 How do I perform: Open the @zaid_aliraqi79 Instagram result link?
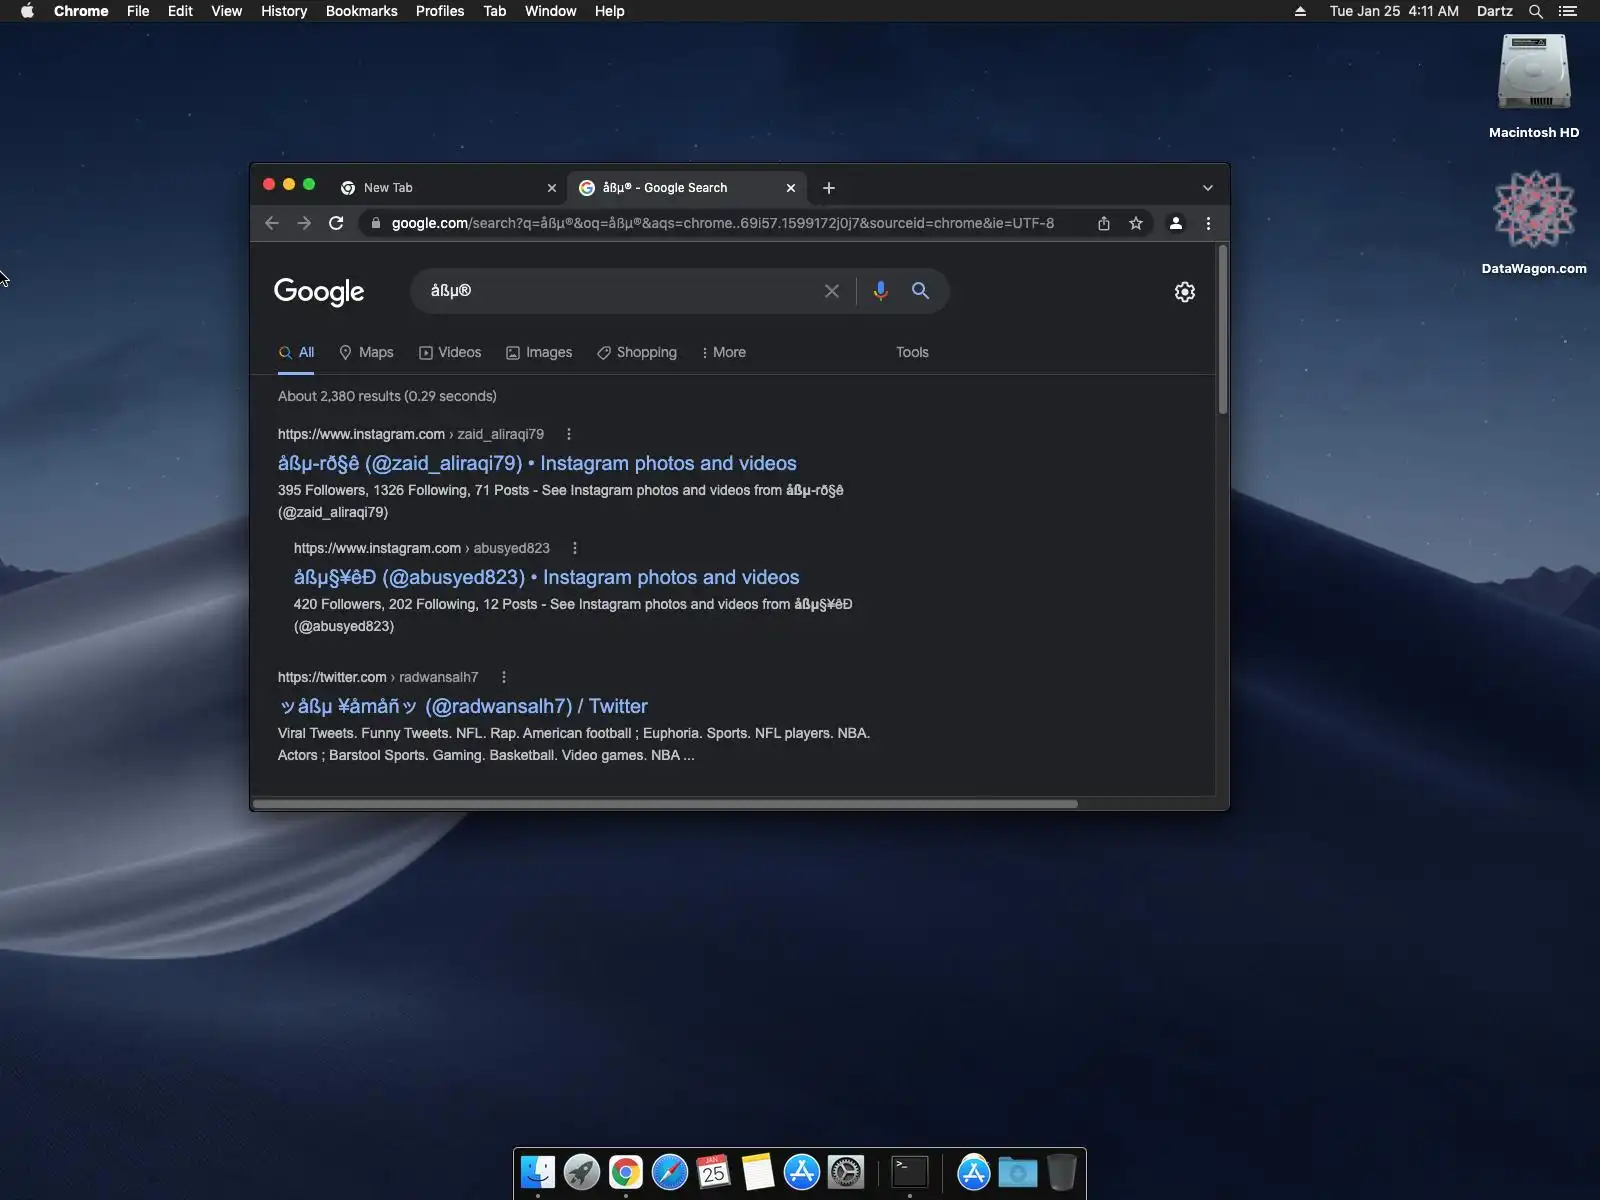[x=537, y=463]
